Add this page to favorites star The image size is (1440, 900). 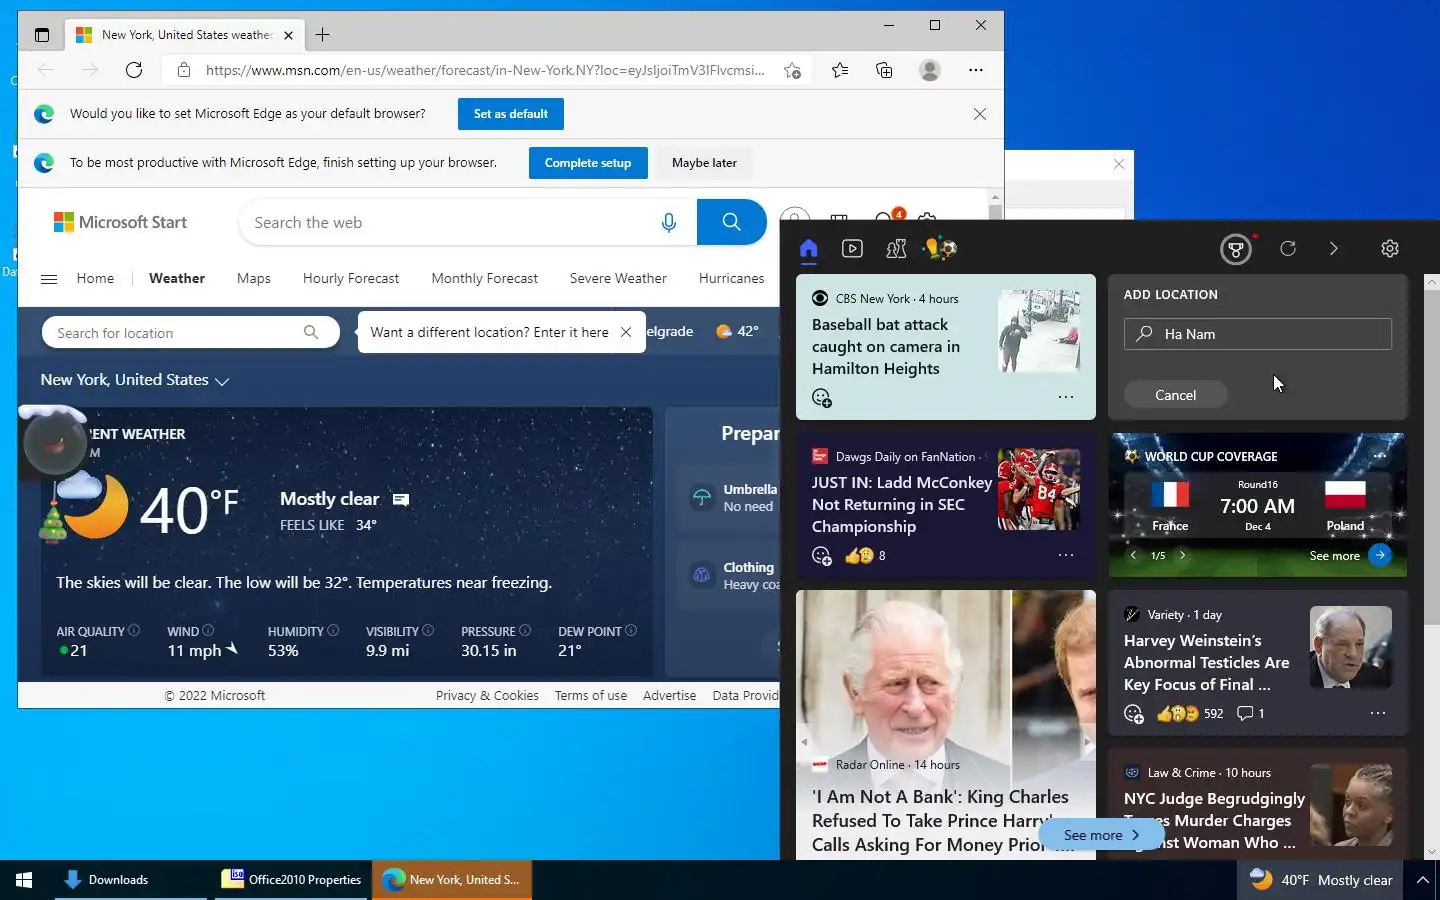pos(792,70)
